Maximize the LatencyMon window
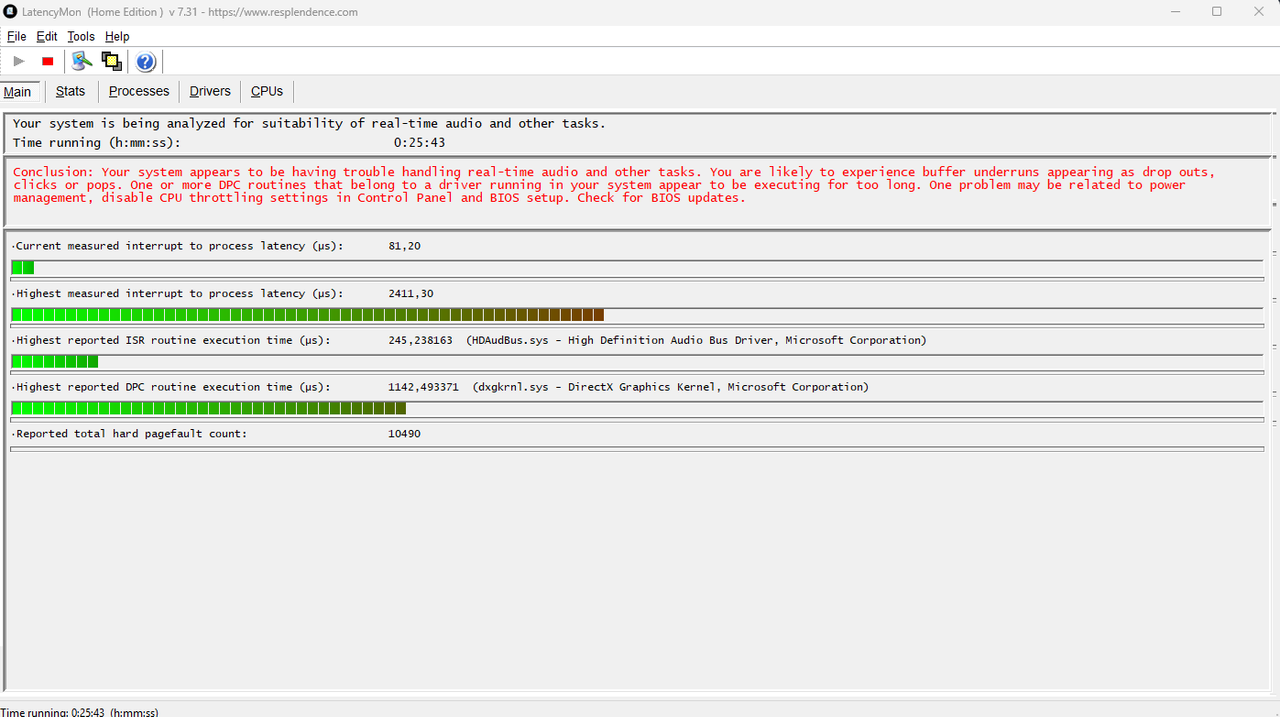1280x717 pixels. (x=1217, y=12)
